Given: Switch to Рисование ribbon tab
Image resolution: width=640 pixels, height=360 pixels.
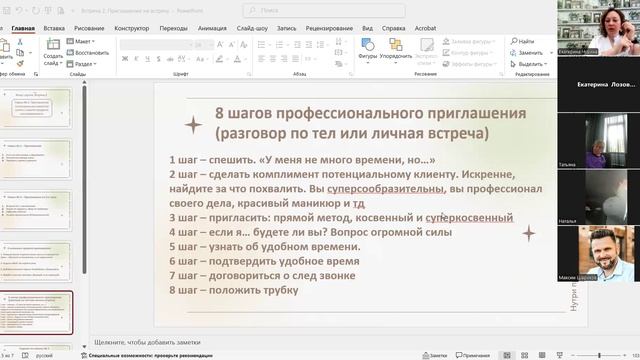Looking at the screenshot, I should [89, 28].
